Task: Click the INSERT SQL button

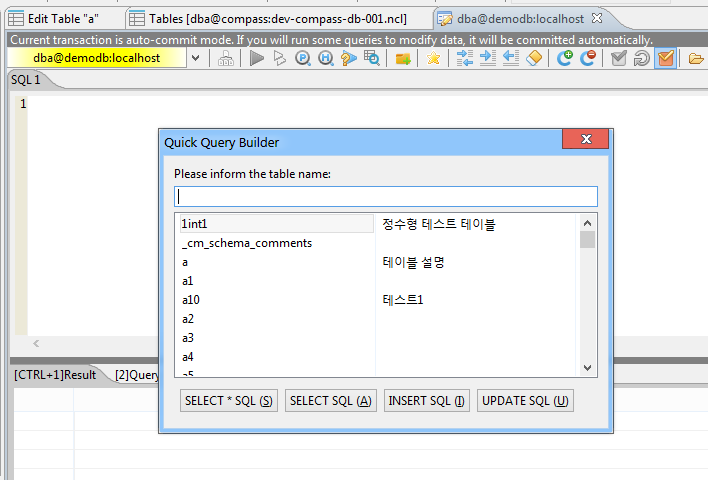Action: tap(426, 401)
